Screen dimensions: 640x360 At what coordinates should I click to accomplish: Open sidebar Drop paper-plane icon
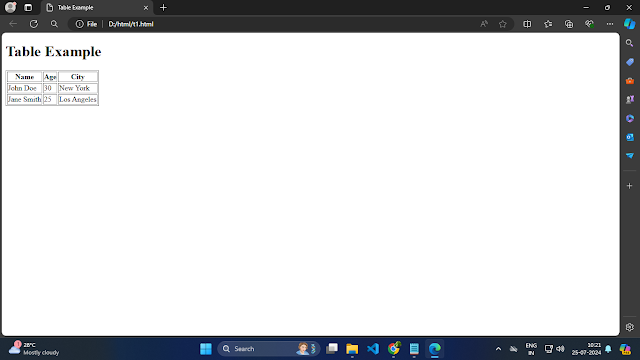(x=630, y=156)
